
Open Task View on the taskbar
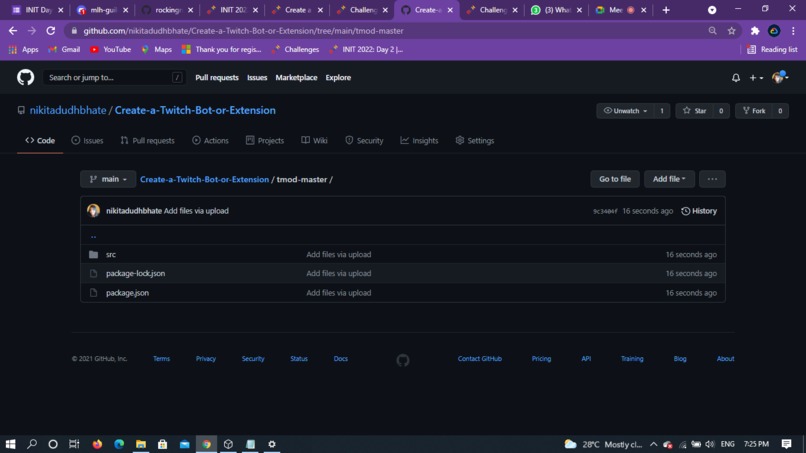pyautogui.click(x=74, y=444)
